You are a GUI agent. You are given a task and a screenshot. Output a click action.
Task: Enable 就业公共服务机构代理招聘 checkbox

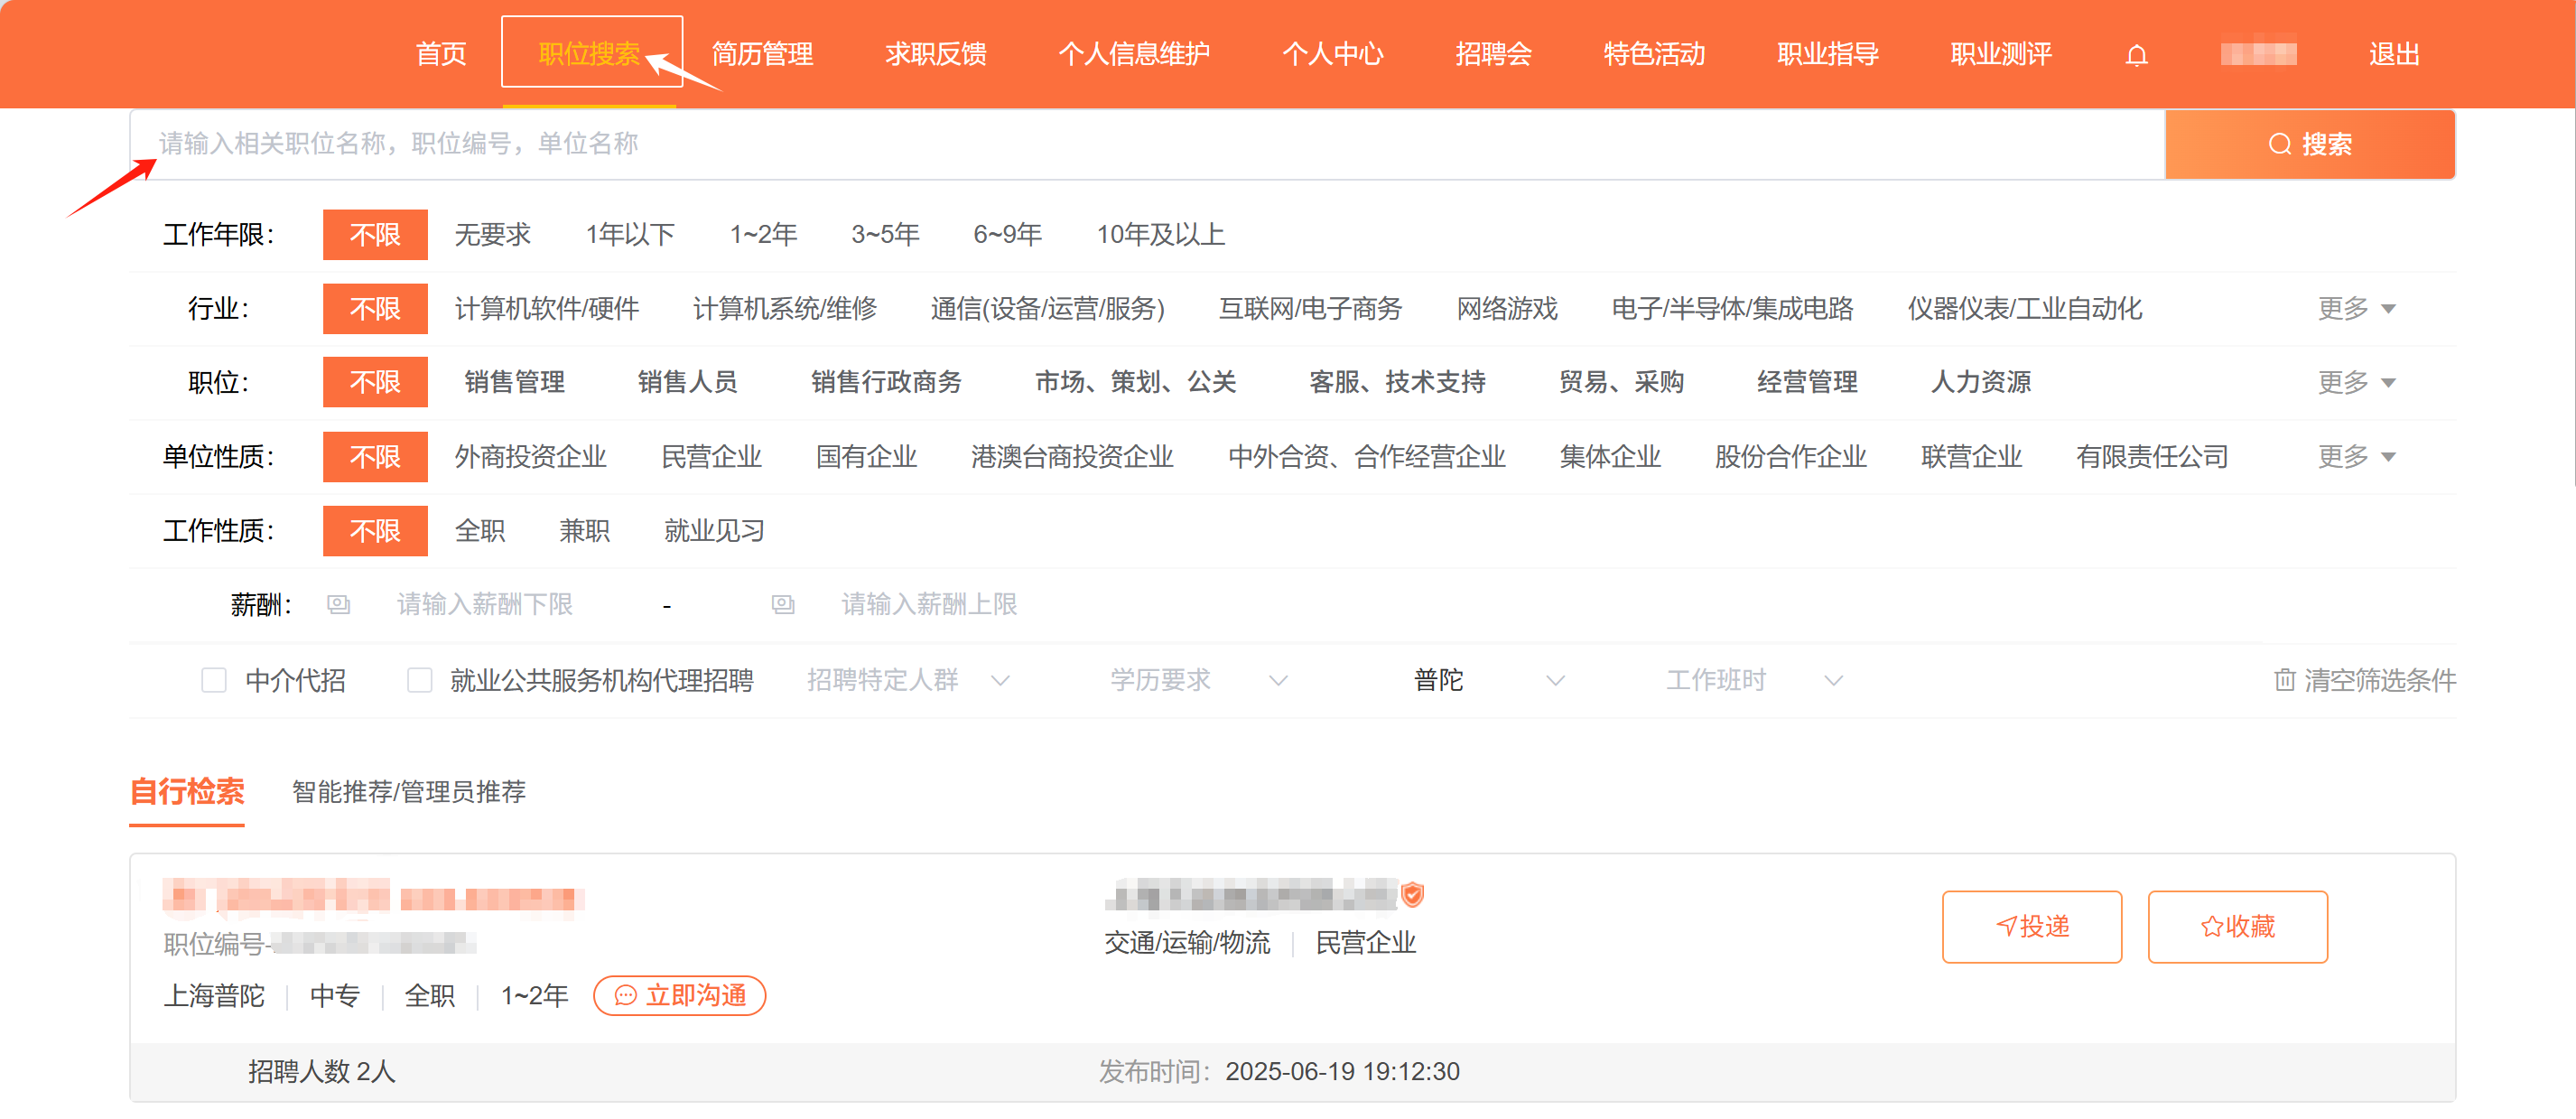coord(420,680)
